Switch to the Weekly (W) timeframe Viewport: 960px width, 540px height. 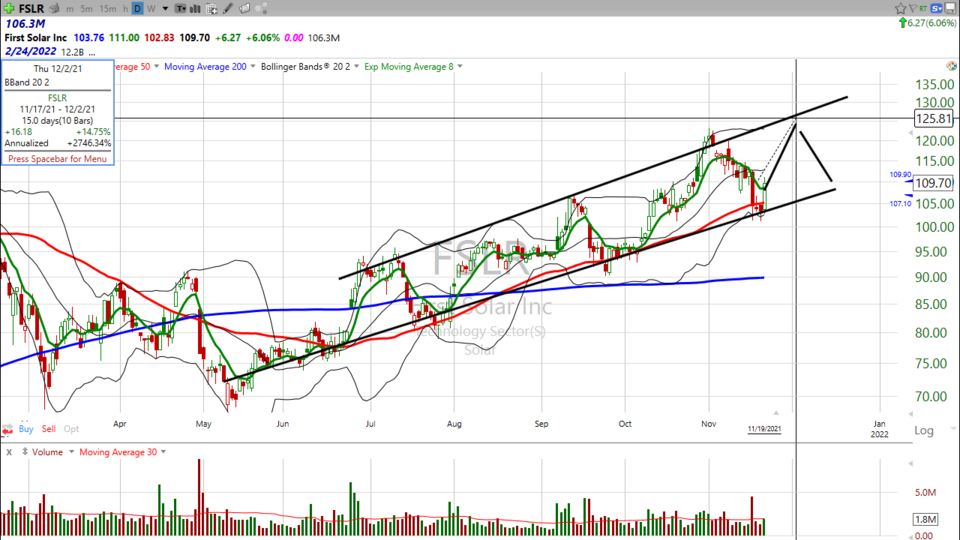(x=151, y=9)
